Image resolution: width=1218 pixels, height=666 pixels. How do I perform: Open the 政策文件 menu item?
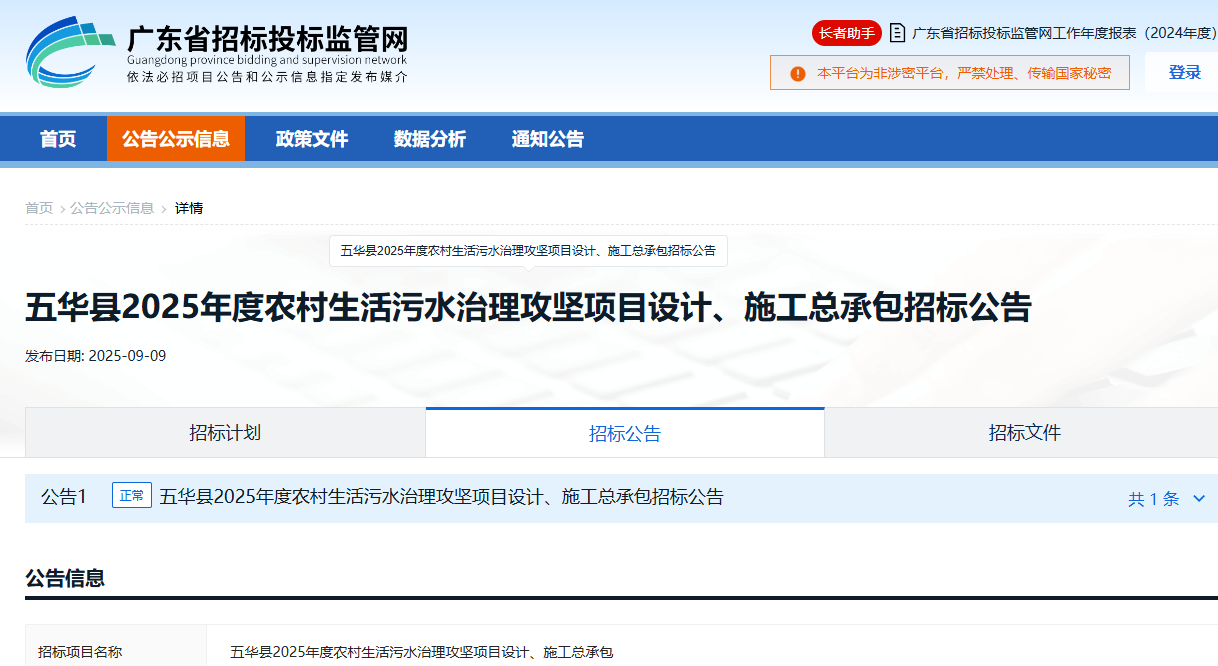click(x=310, y=139)
